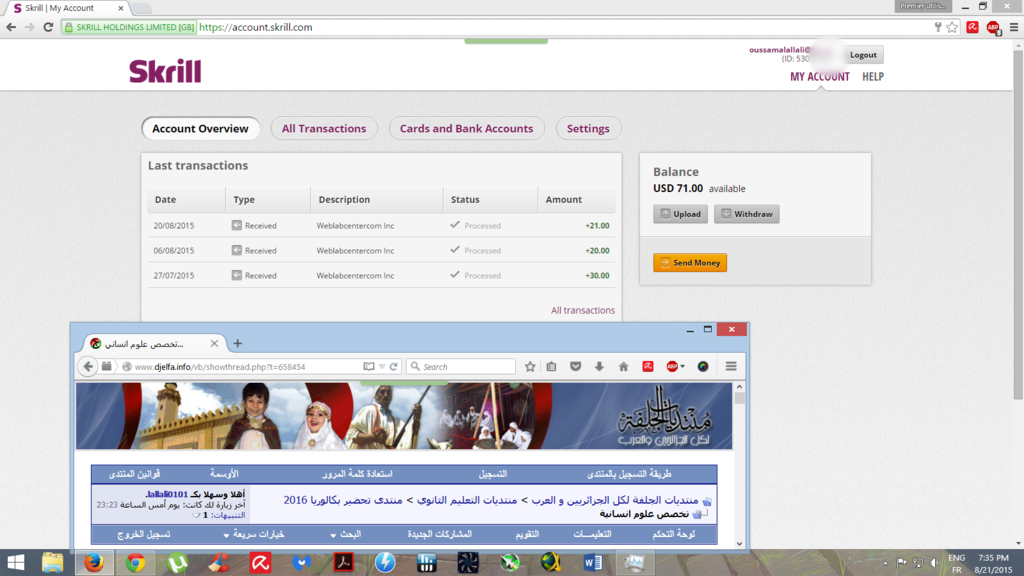Click the +21.00 amount in transactions
1024x576 pixels.
click(x=598, y=226)
